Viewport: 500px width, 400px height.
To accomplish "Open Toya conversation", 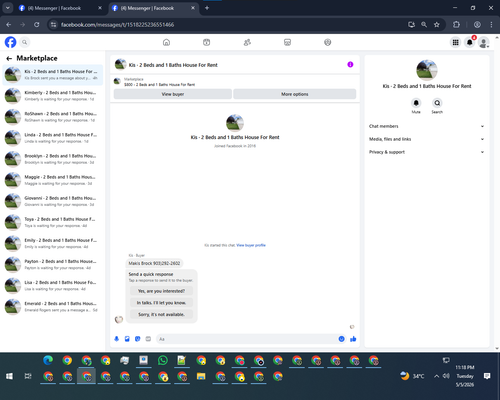I will (x=53, y=222).
